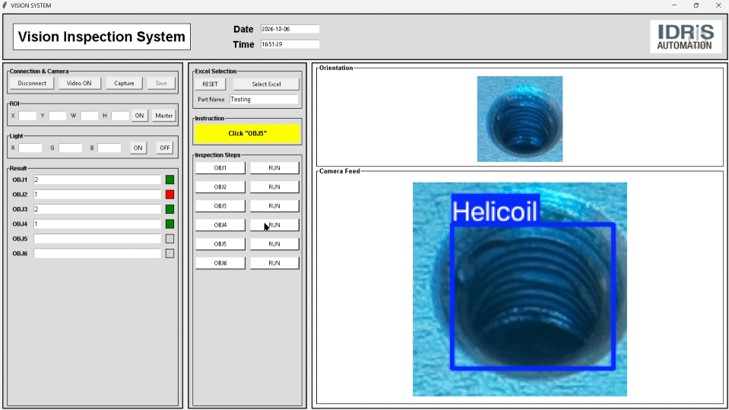Click OBJ2 red status indicator

[x=170, y=194]
